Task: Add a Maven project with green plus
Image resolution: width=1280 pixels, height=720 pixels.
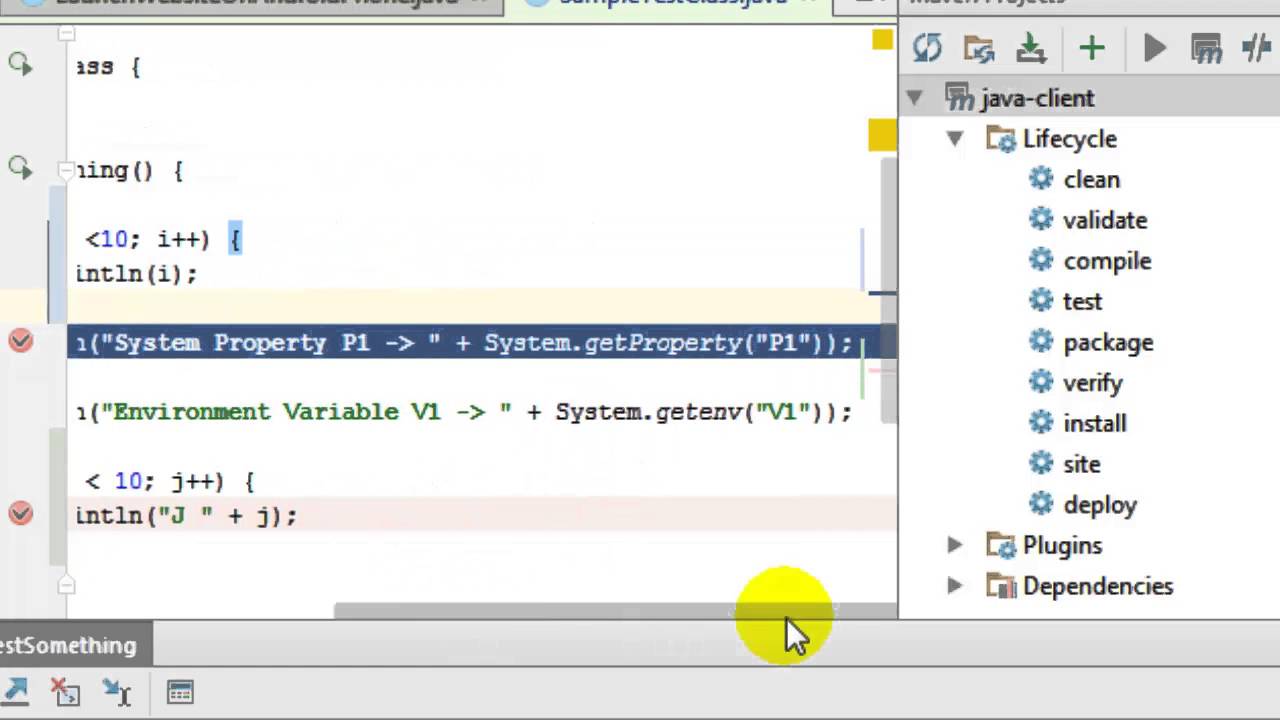Action: click(1091, 48)
